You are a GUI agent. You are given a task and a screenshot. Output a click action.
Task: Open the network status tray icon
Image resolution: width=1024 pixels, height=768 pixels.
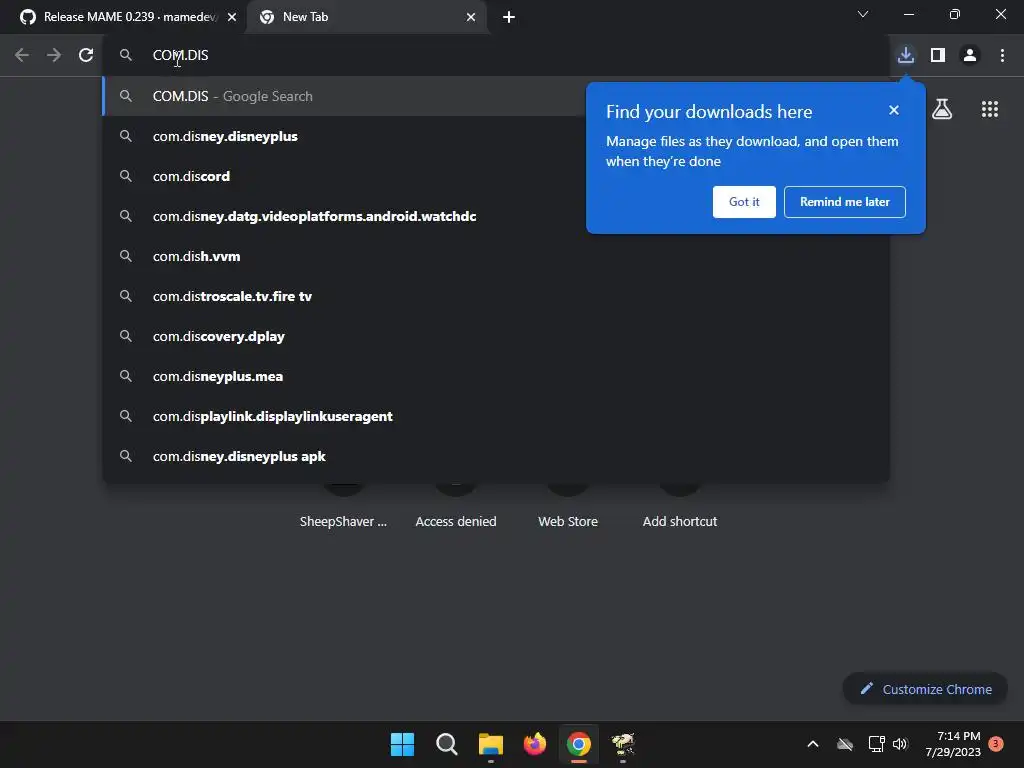point(876,744)
